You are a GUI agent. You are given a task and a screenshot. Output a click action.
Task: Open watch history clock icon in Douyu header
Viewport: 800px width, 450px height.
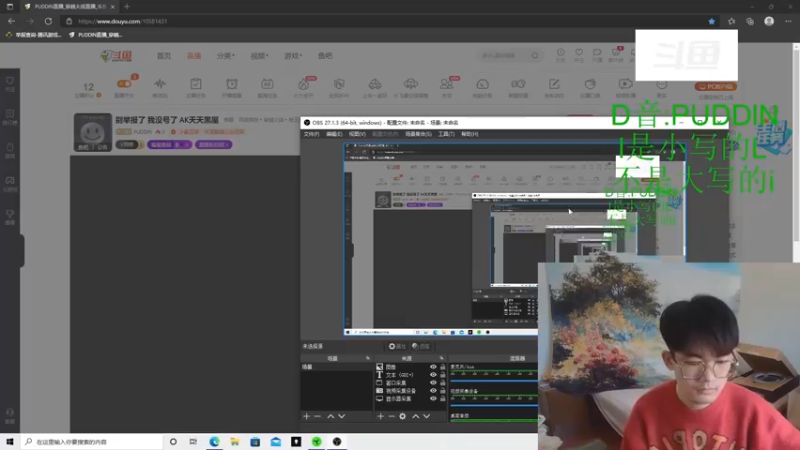click(560, 53)
